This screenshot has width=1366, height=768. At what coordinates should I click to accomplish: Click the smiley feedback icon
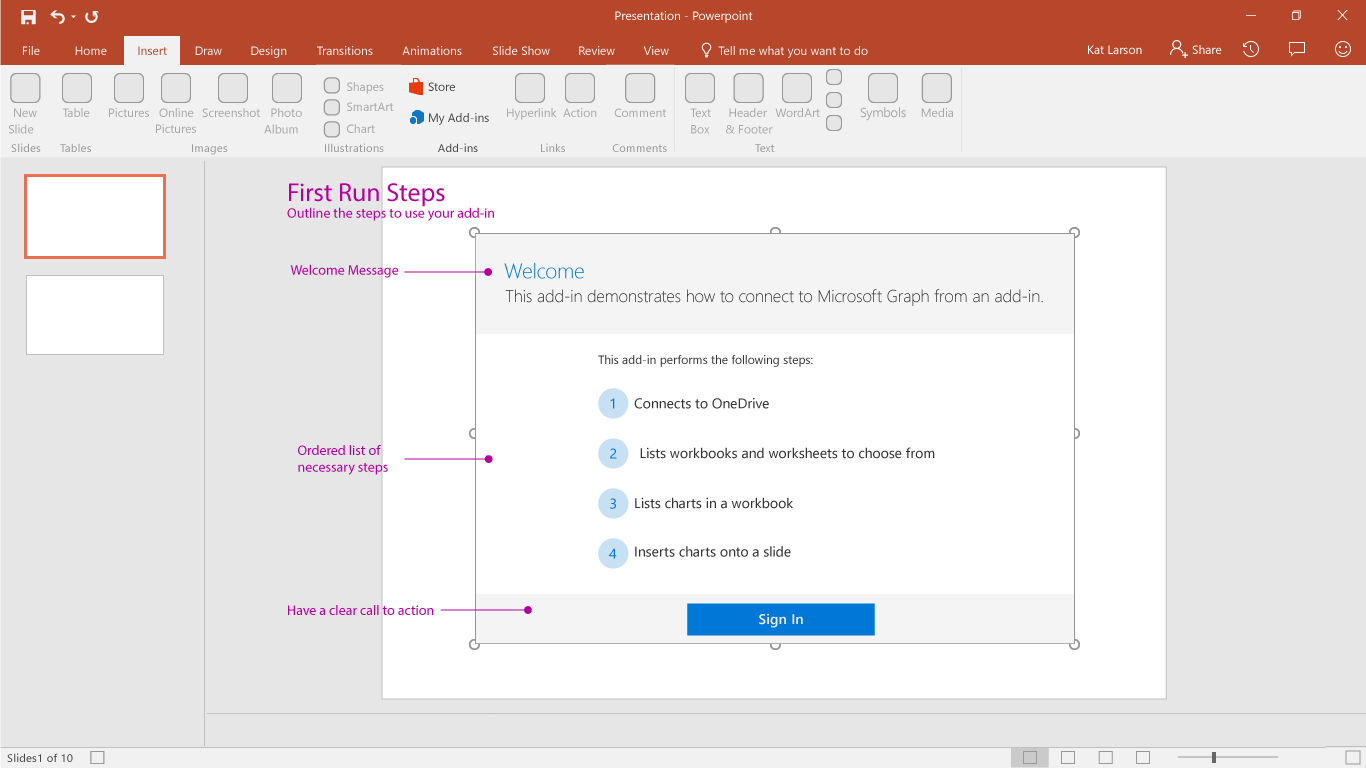point(1343,49)
